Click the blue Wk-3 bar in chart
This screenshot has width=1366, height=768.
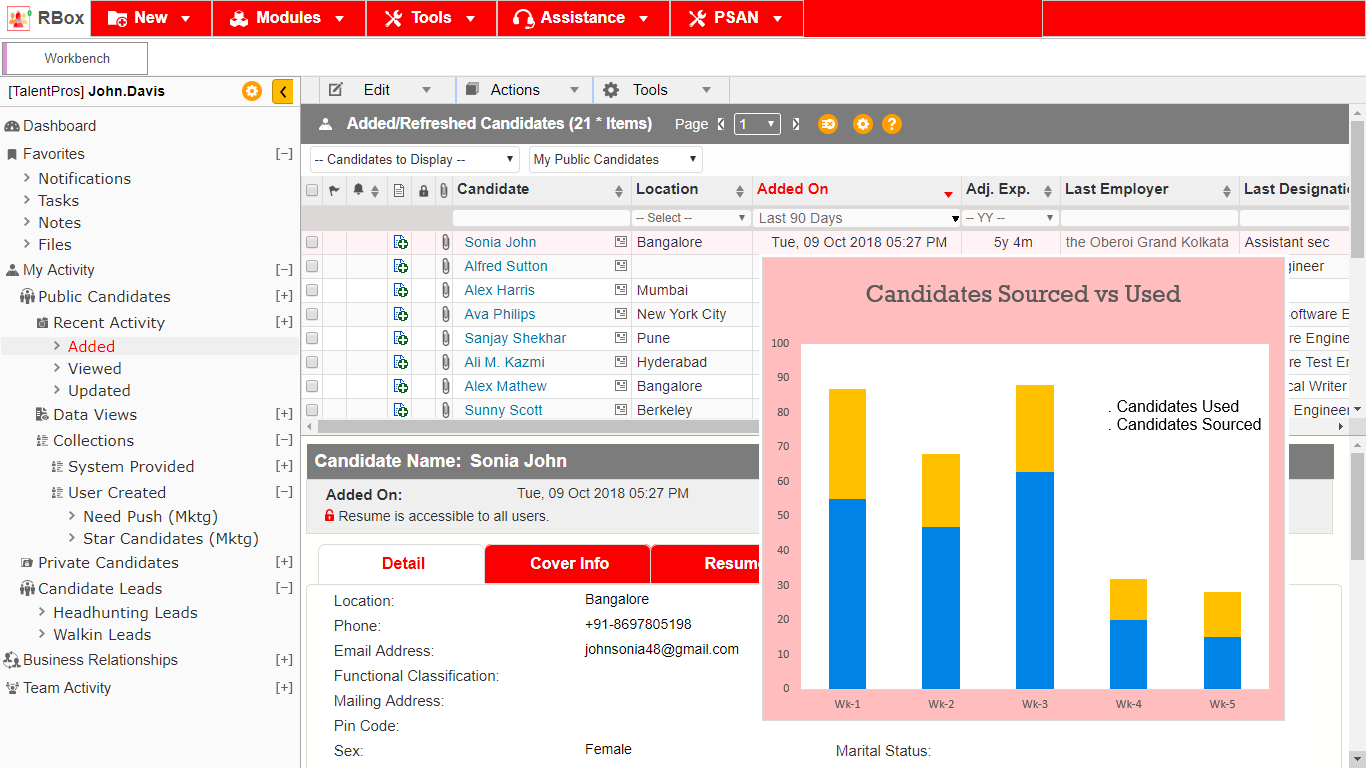pos(1034,580)
